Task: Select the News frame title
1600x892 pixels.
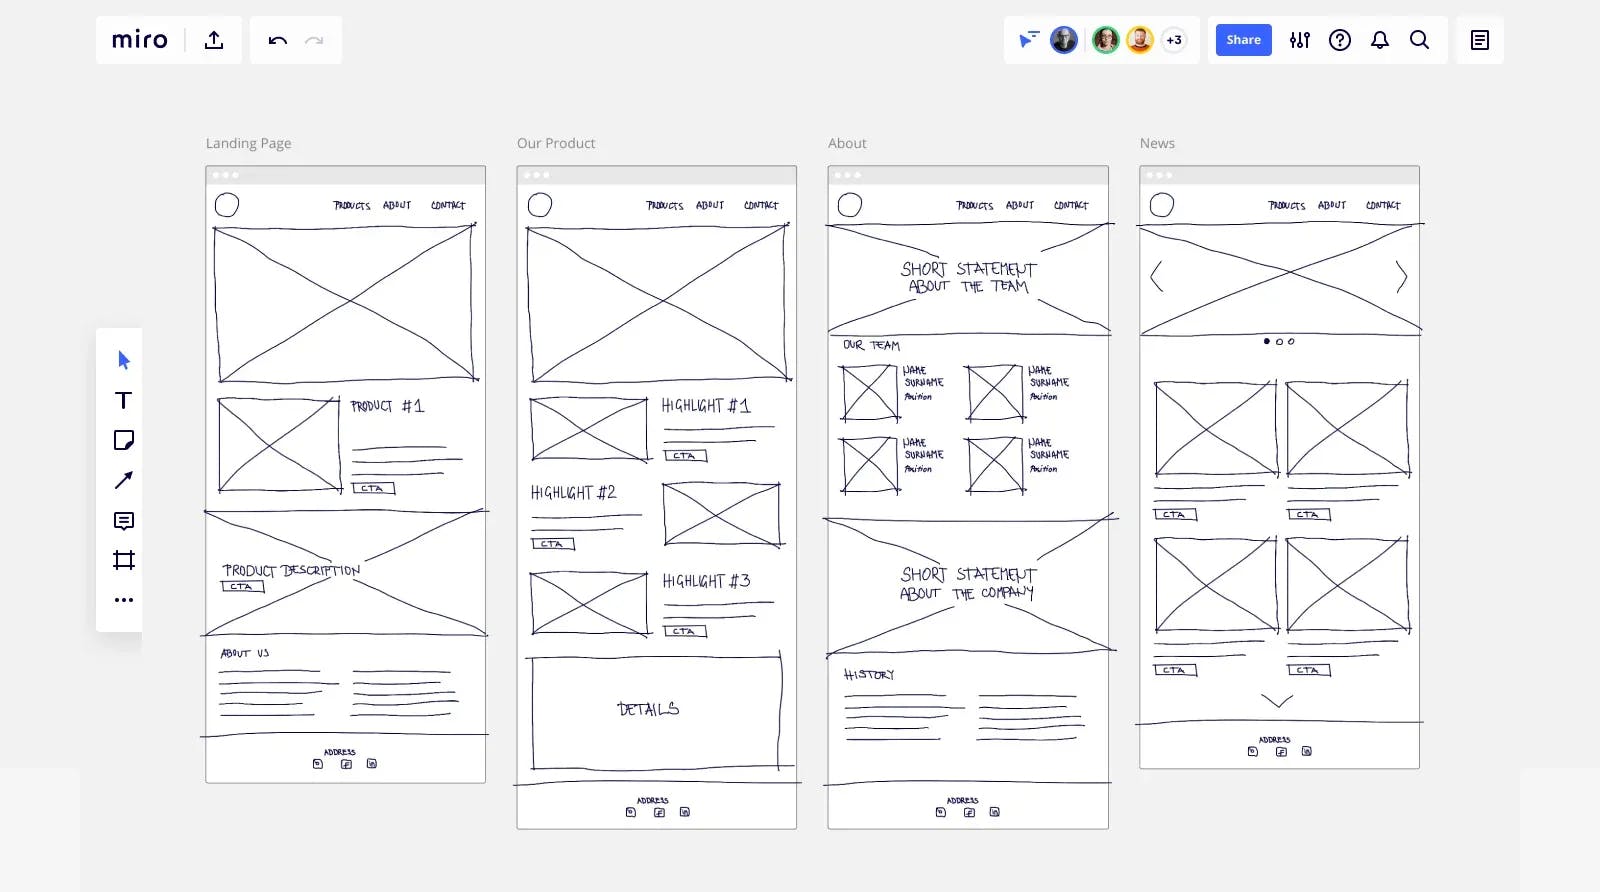Action: coord(1157,143)
